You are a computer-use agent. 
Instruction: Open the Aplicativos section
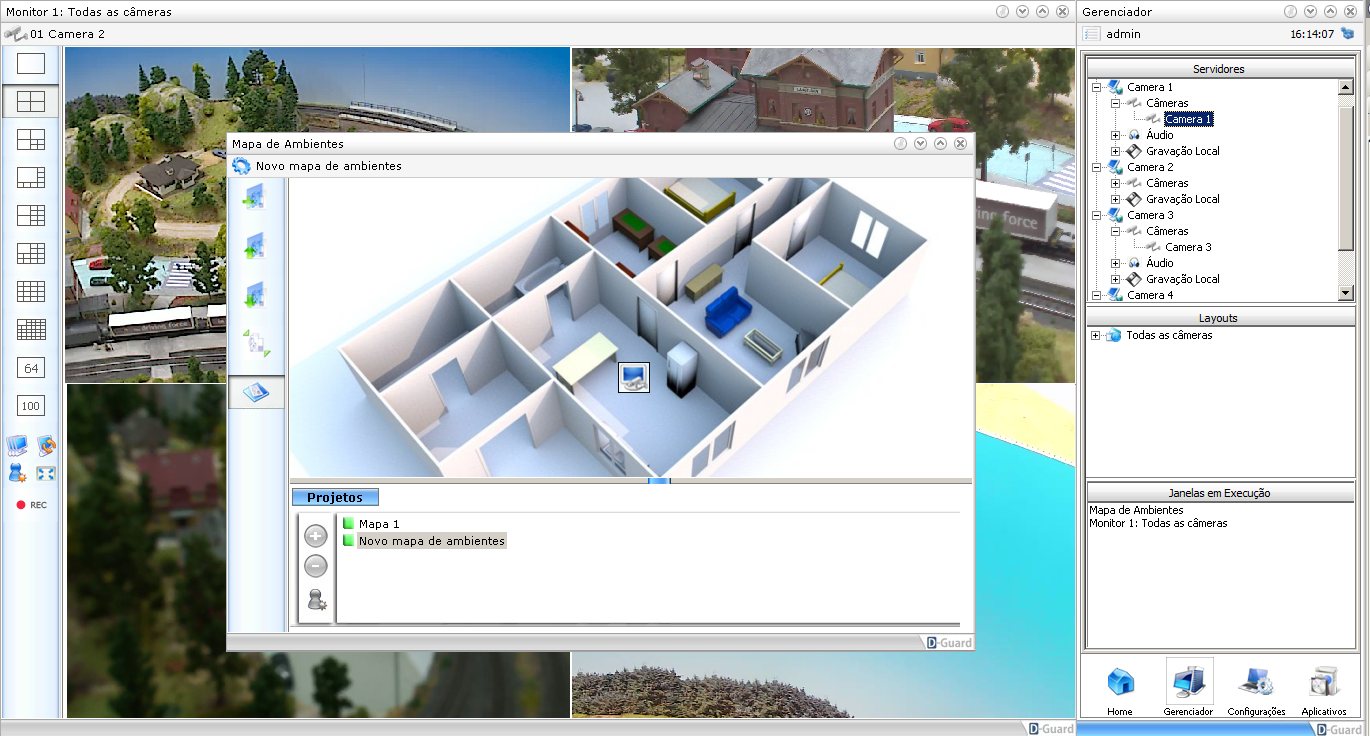(1324, 689)
